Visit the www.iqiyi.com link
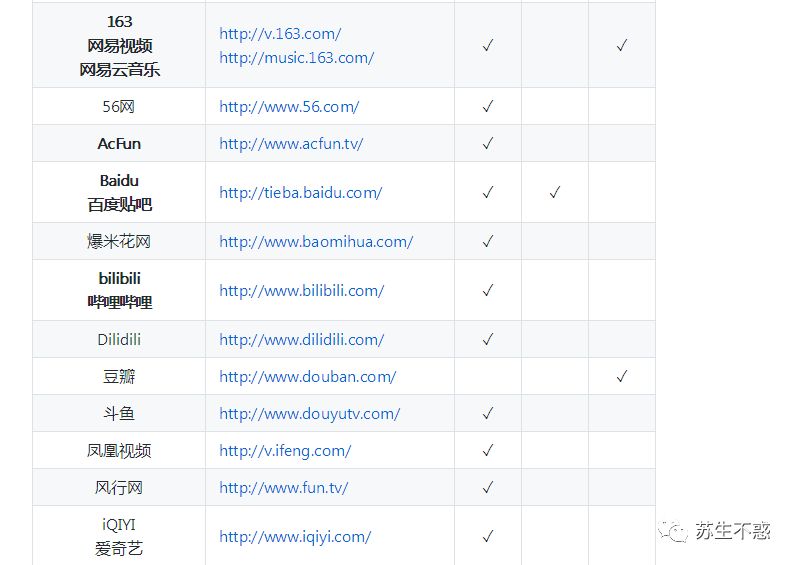Screen dimensions: 796x565 pos(295,537)
